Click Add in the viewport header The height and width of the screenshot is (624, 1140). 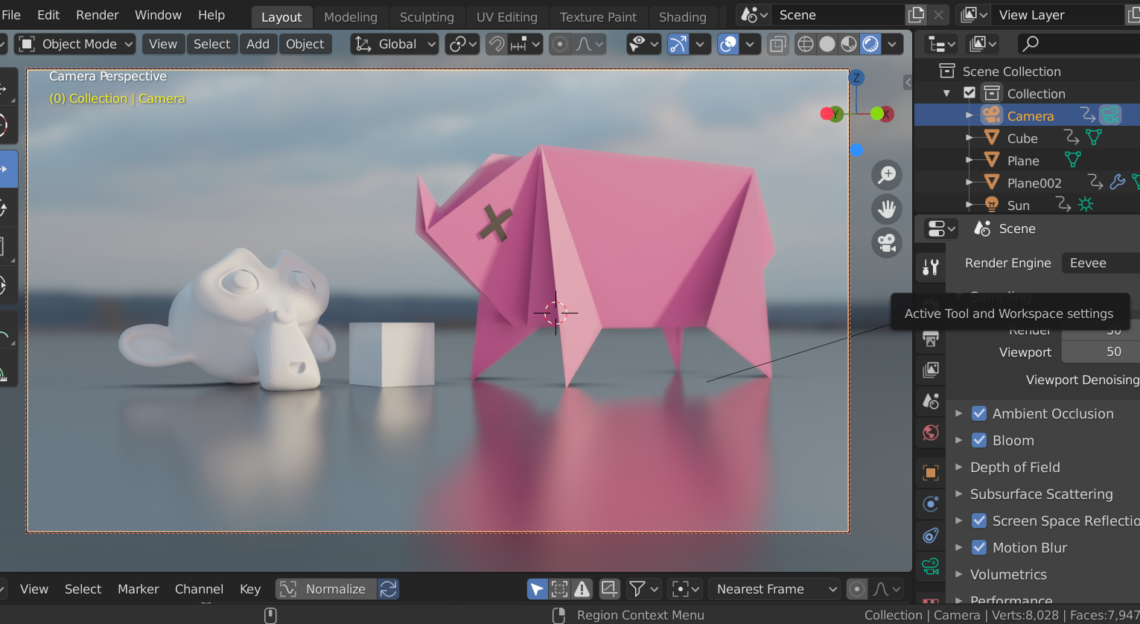click(258, 43)
